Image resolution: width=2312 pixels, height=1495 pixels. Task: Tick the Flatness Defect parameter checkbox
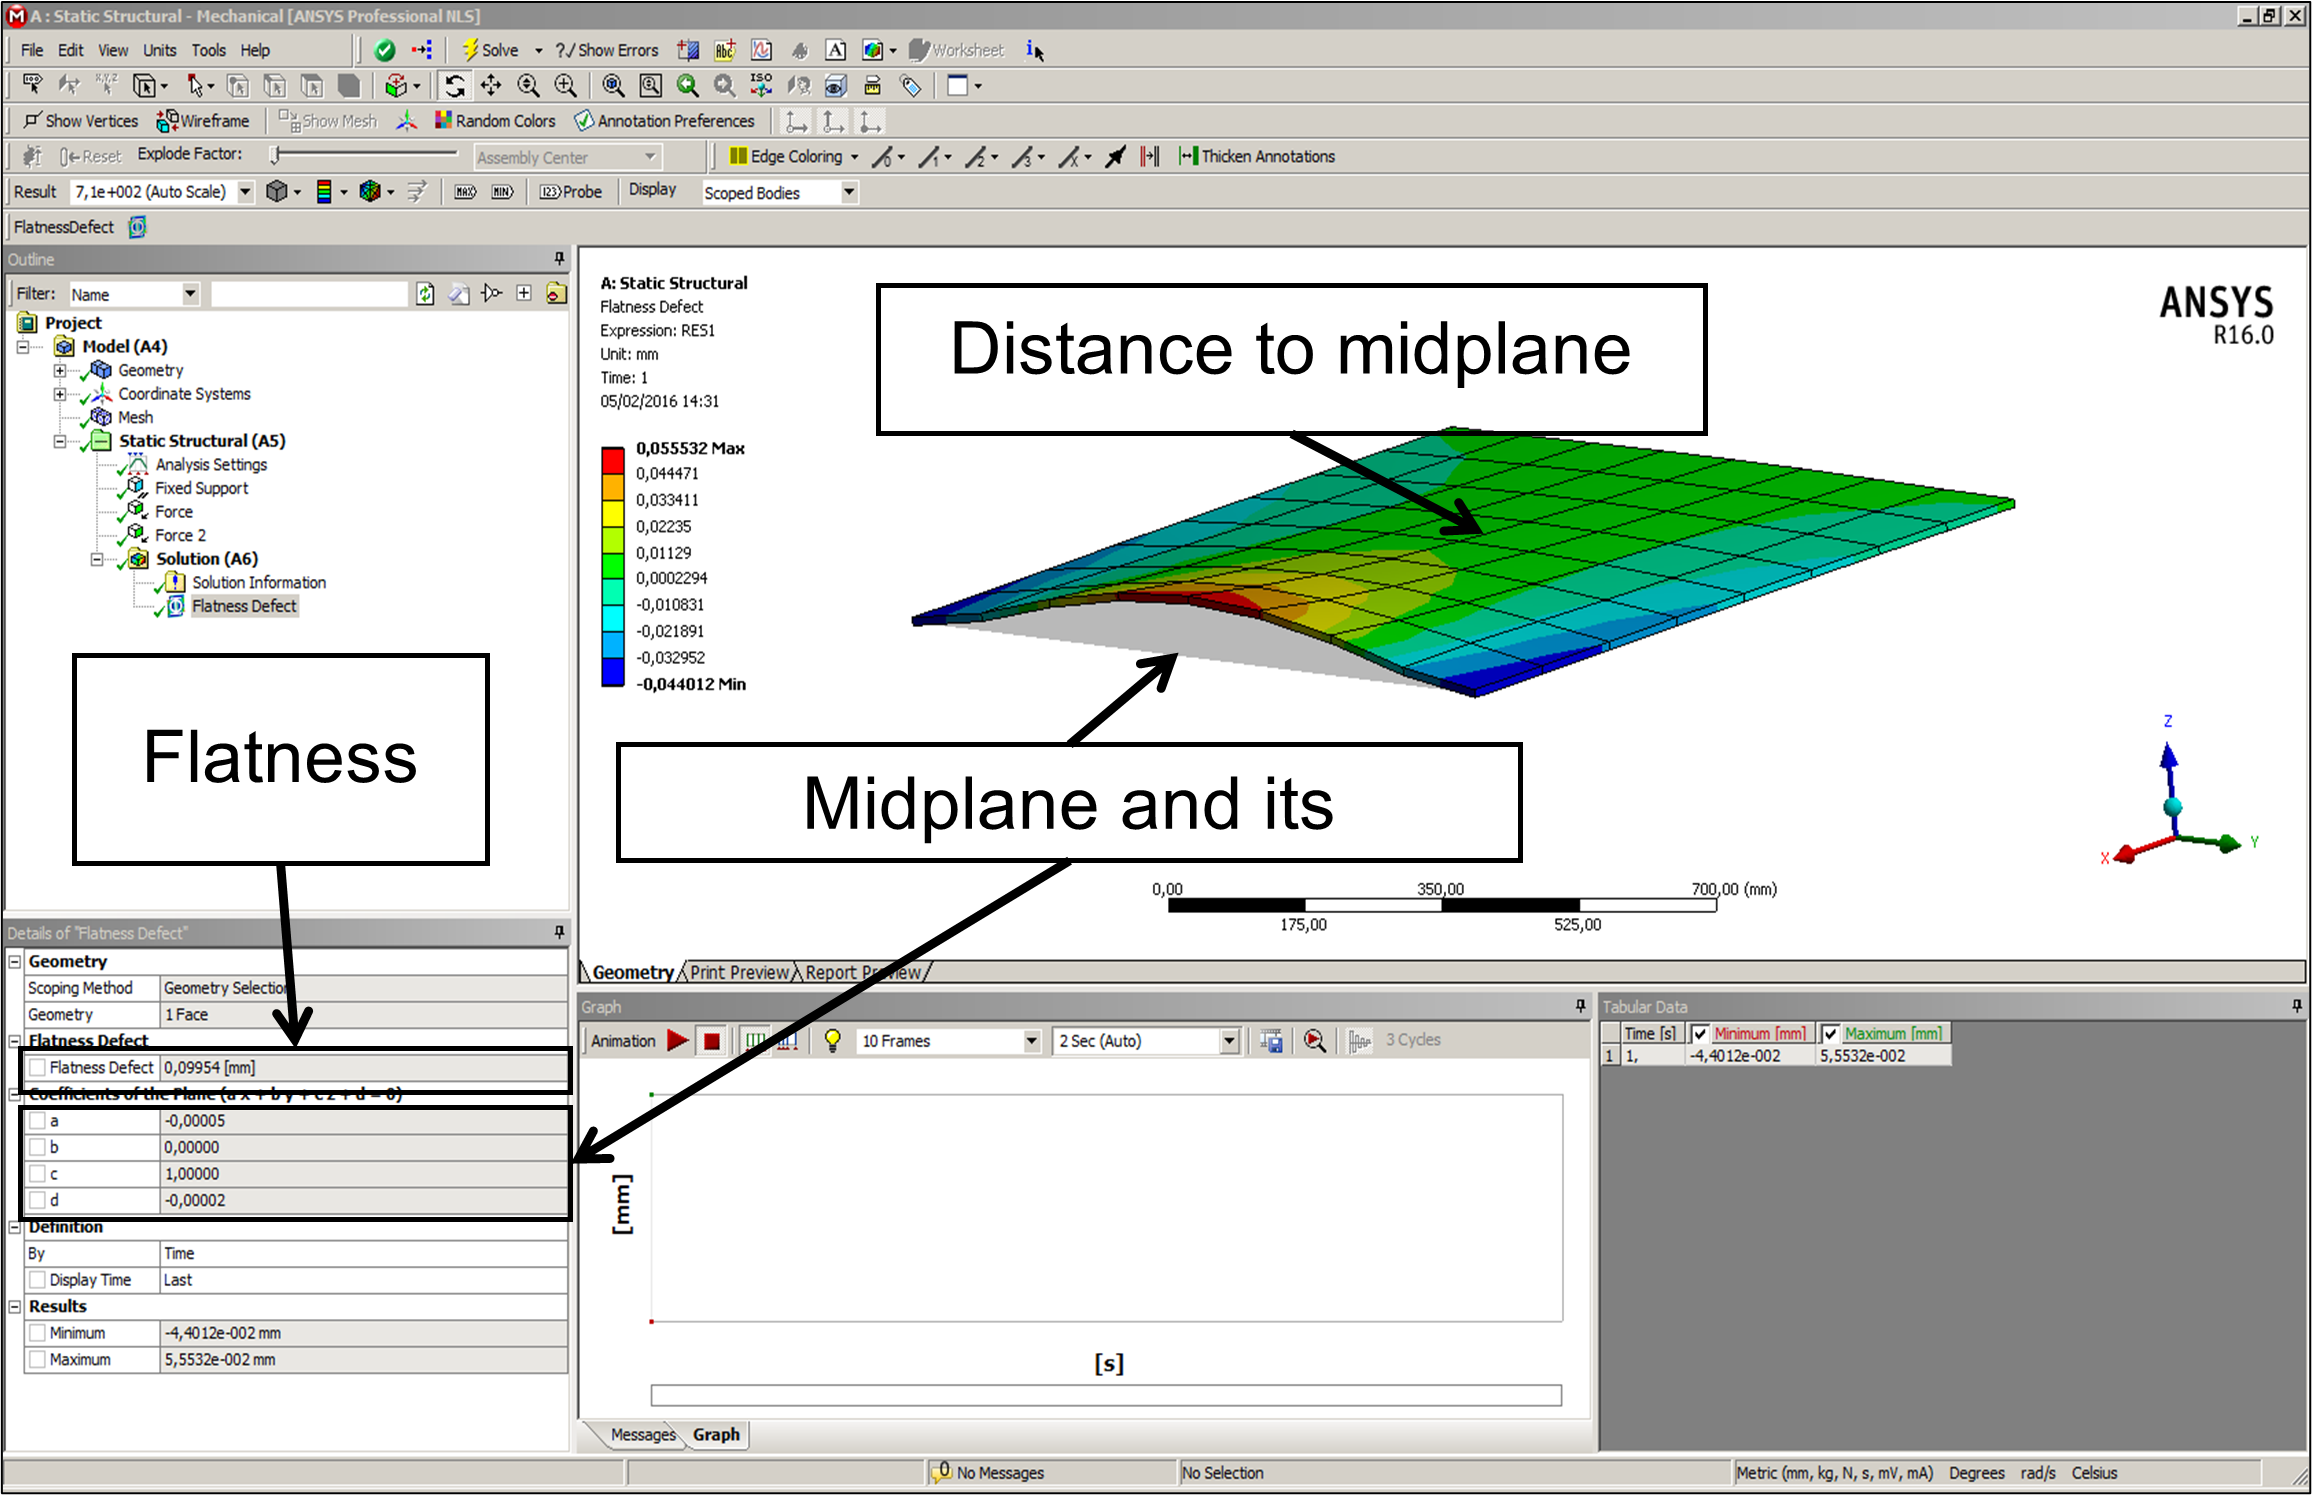(x=38, y=1068)
